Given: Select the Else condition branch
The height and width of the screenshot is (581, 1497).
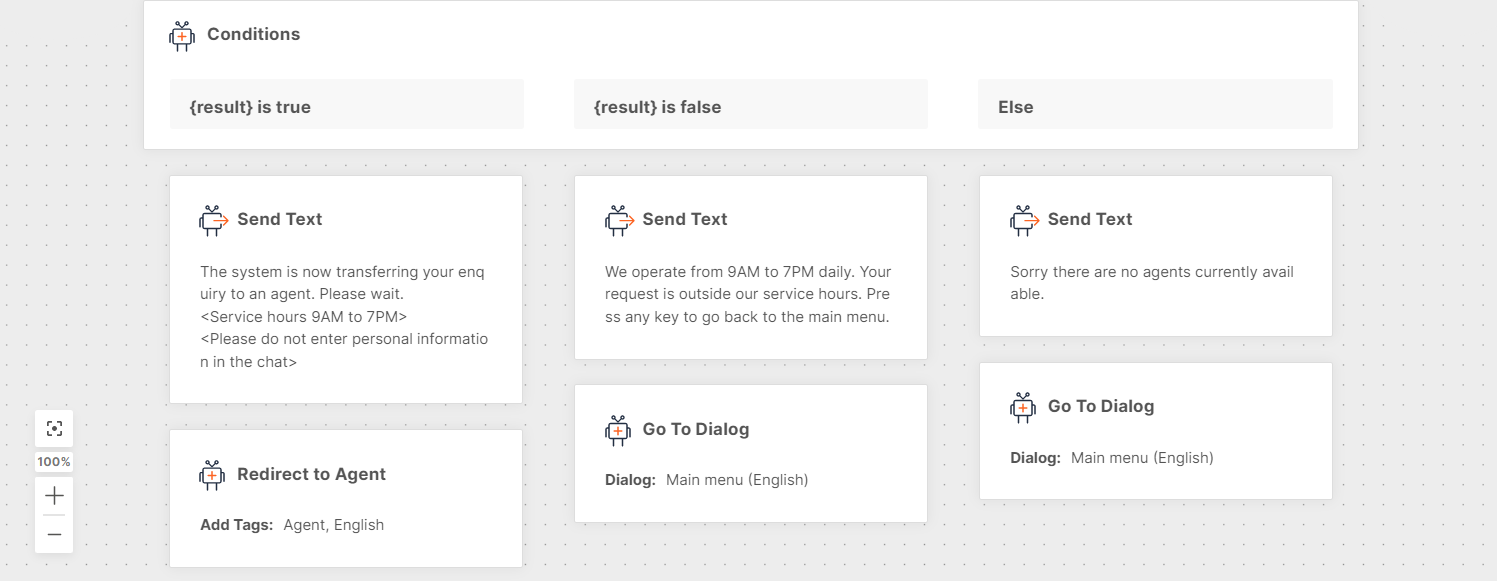Looking at the screenshot, I should (1154, 105).
